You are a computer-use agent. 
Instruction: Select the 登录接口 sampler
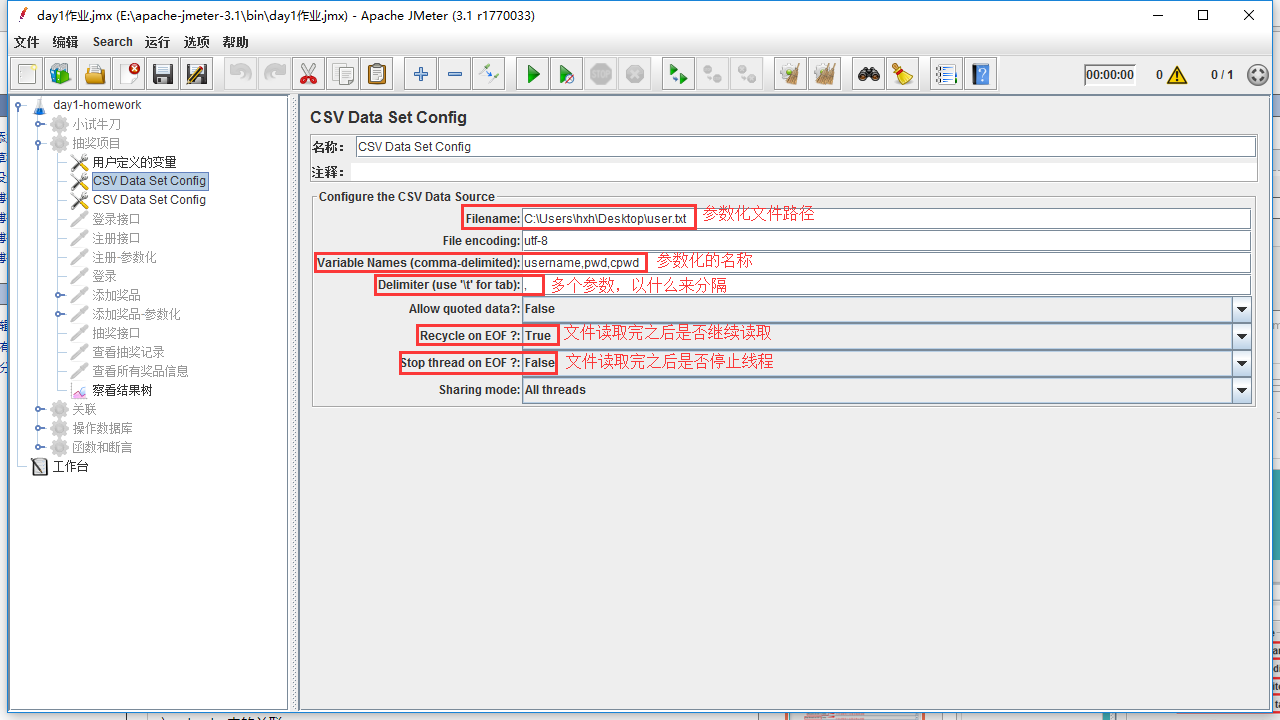(x=116, y=219)
